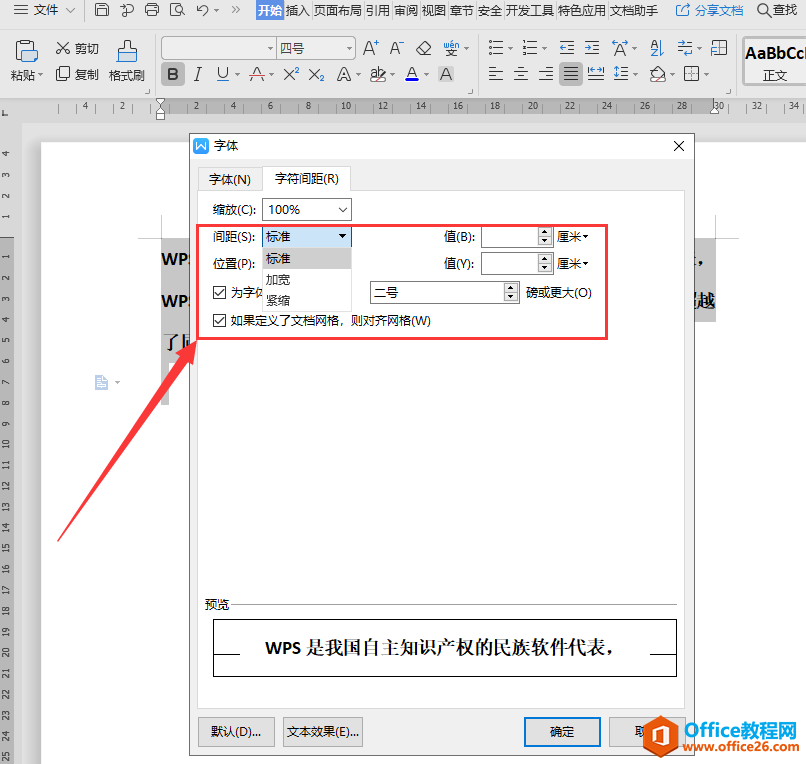Screen dimensions: 806x764
Task: Click the 值(B) spacing value input field
Action: [x=510, y=237]
